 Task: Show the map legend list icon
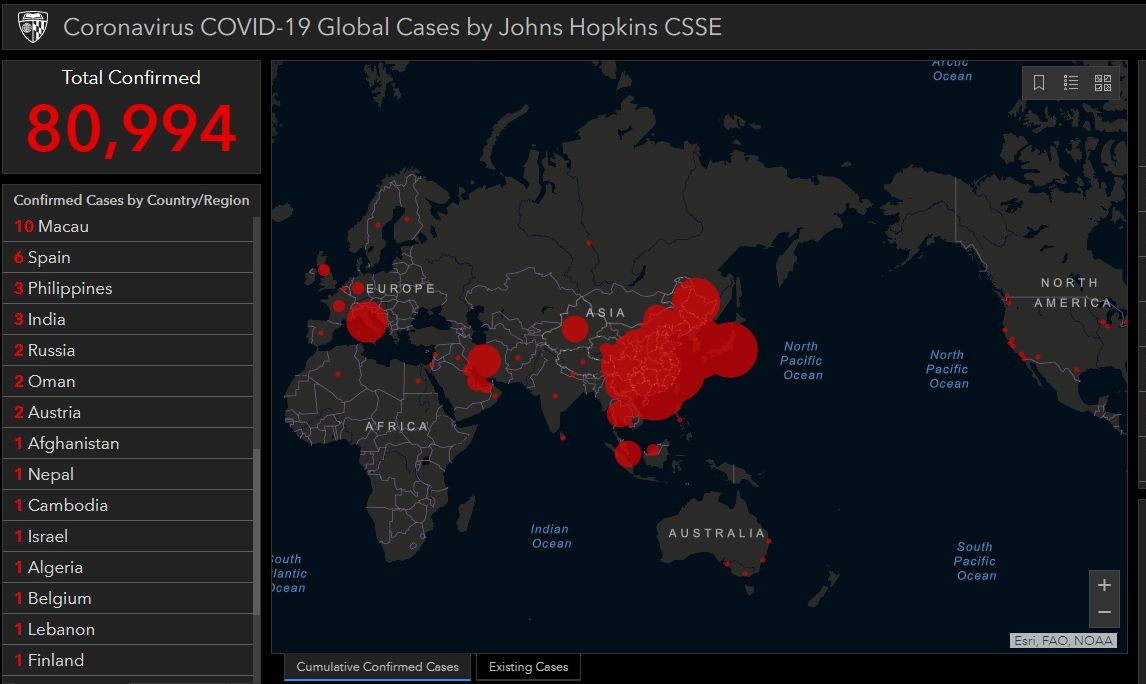point(1071,83)
